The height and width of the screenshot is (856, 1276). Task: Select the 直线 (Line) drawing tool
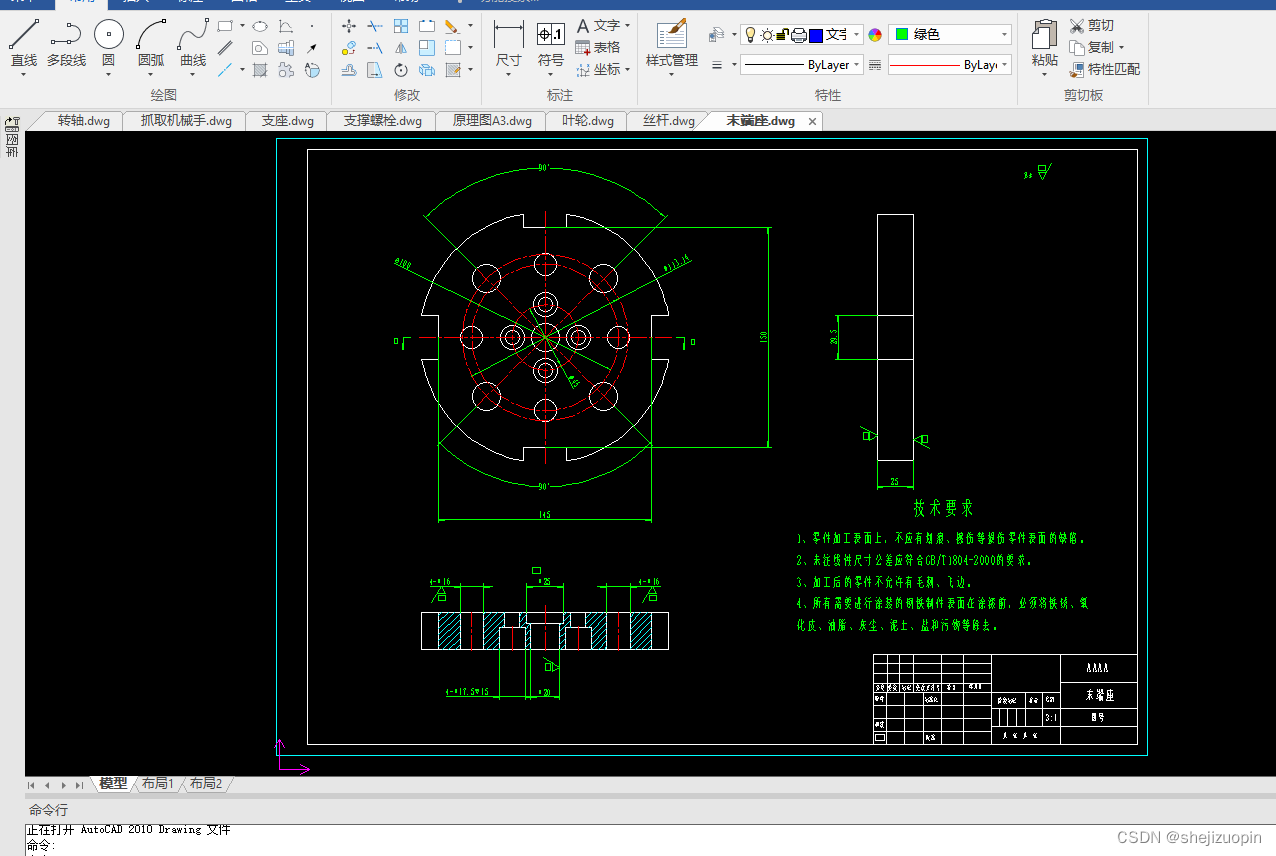(24, 44)
